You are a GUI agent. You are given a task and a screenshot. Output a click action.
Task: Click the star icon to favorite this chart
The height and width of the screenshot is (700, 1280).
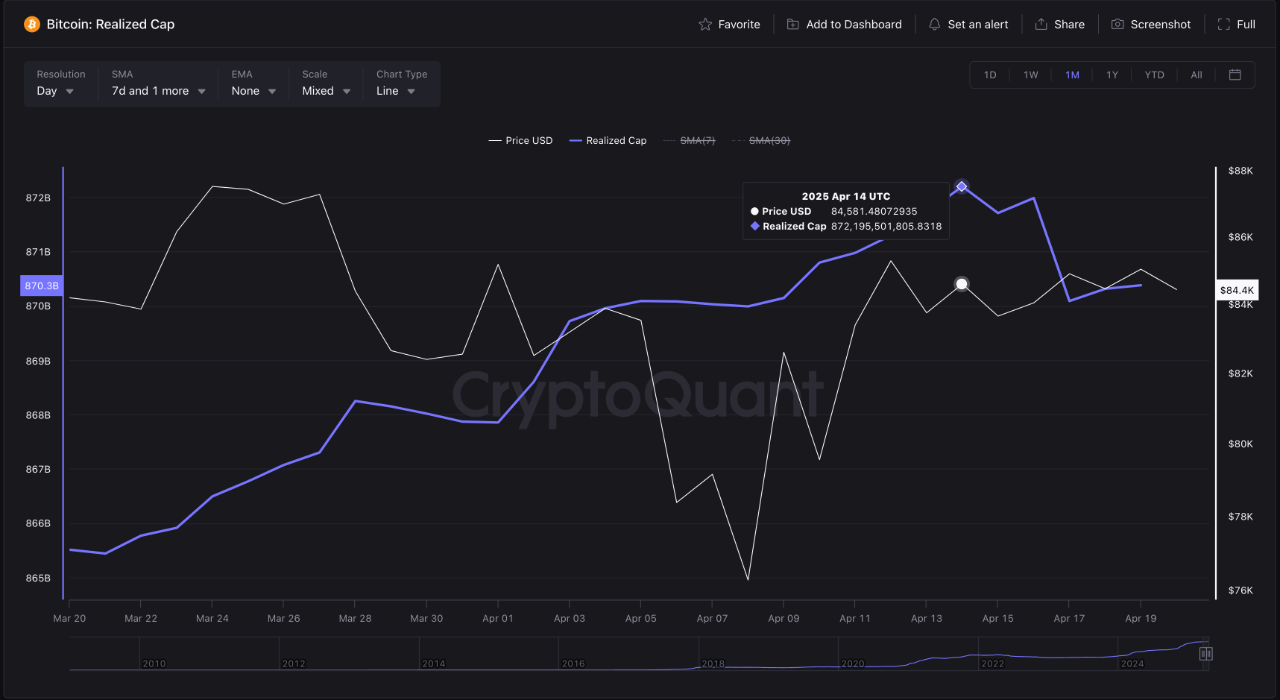(704, 24)
